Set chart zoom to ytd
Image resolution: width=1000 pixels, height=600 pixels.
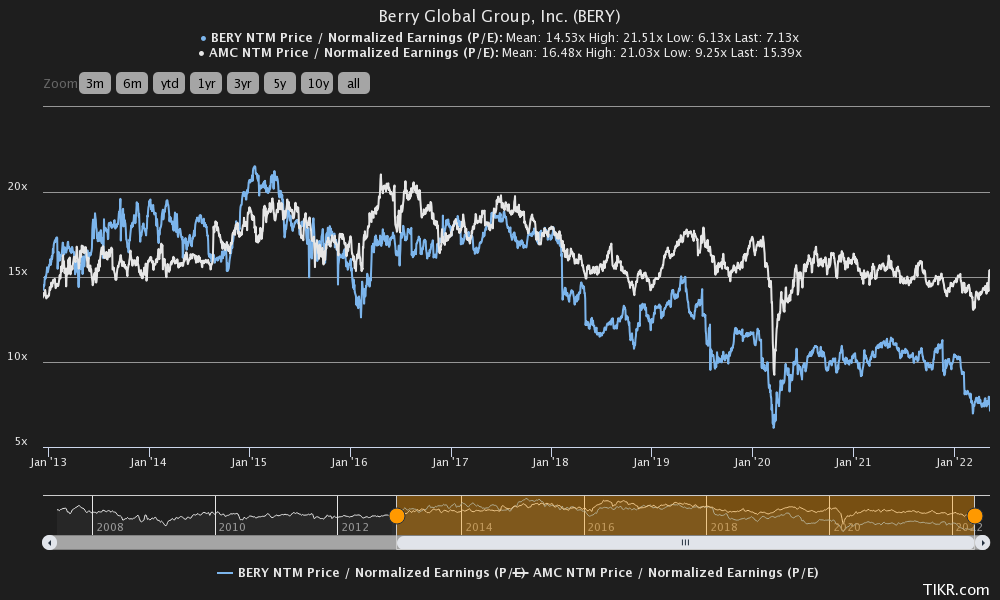(x=169, y=84)
